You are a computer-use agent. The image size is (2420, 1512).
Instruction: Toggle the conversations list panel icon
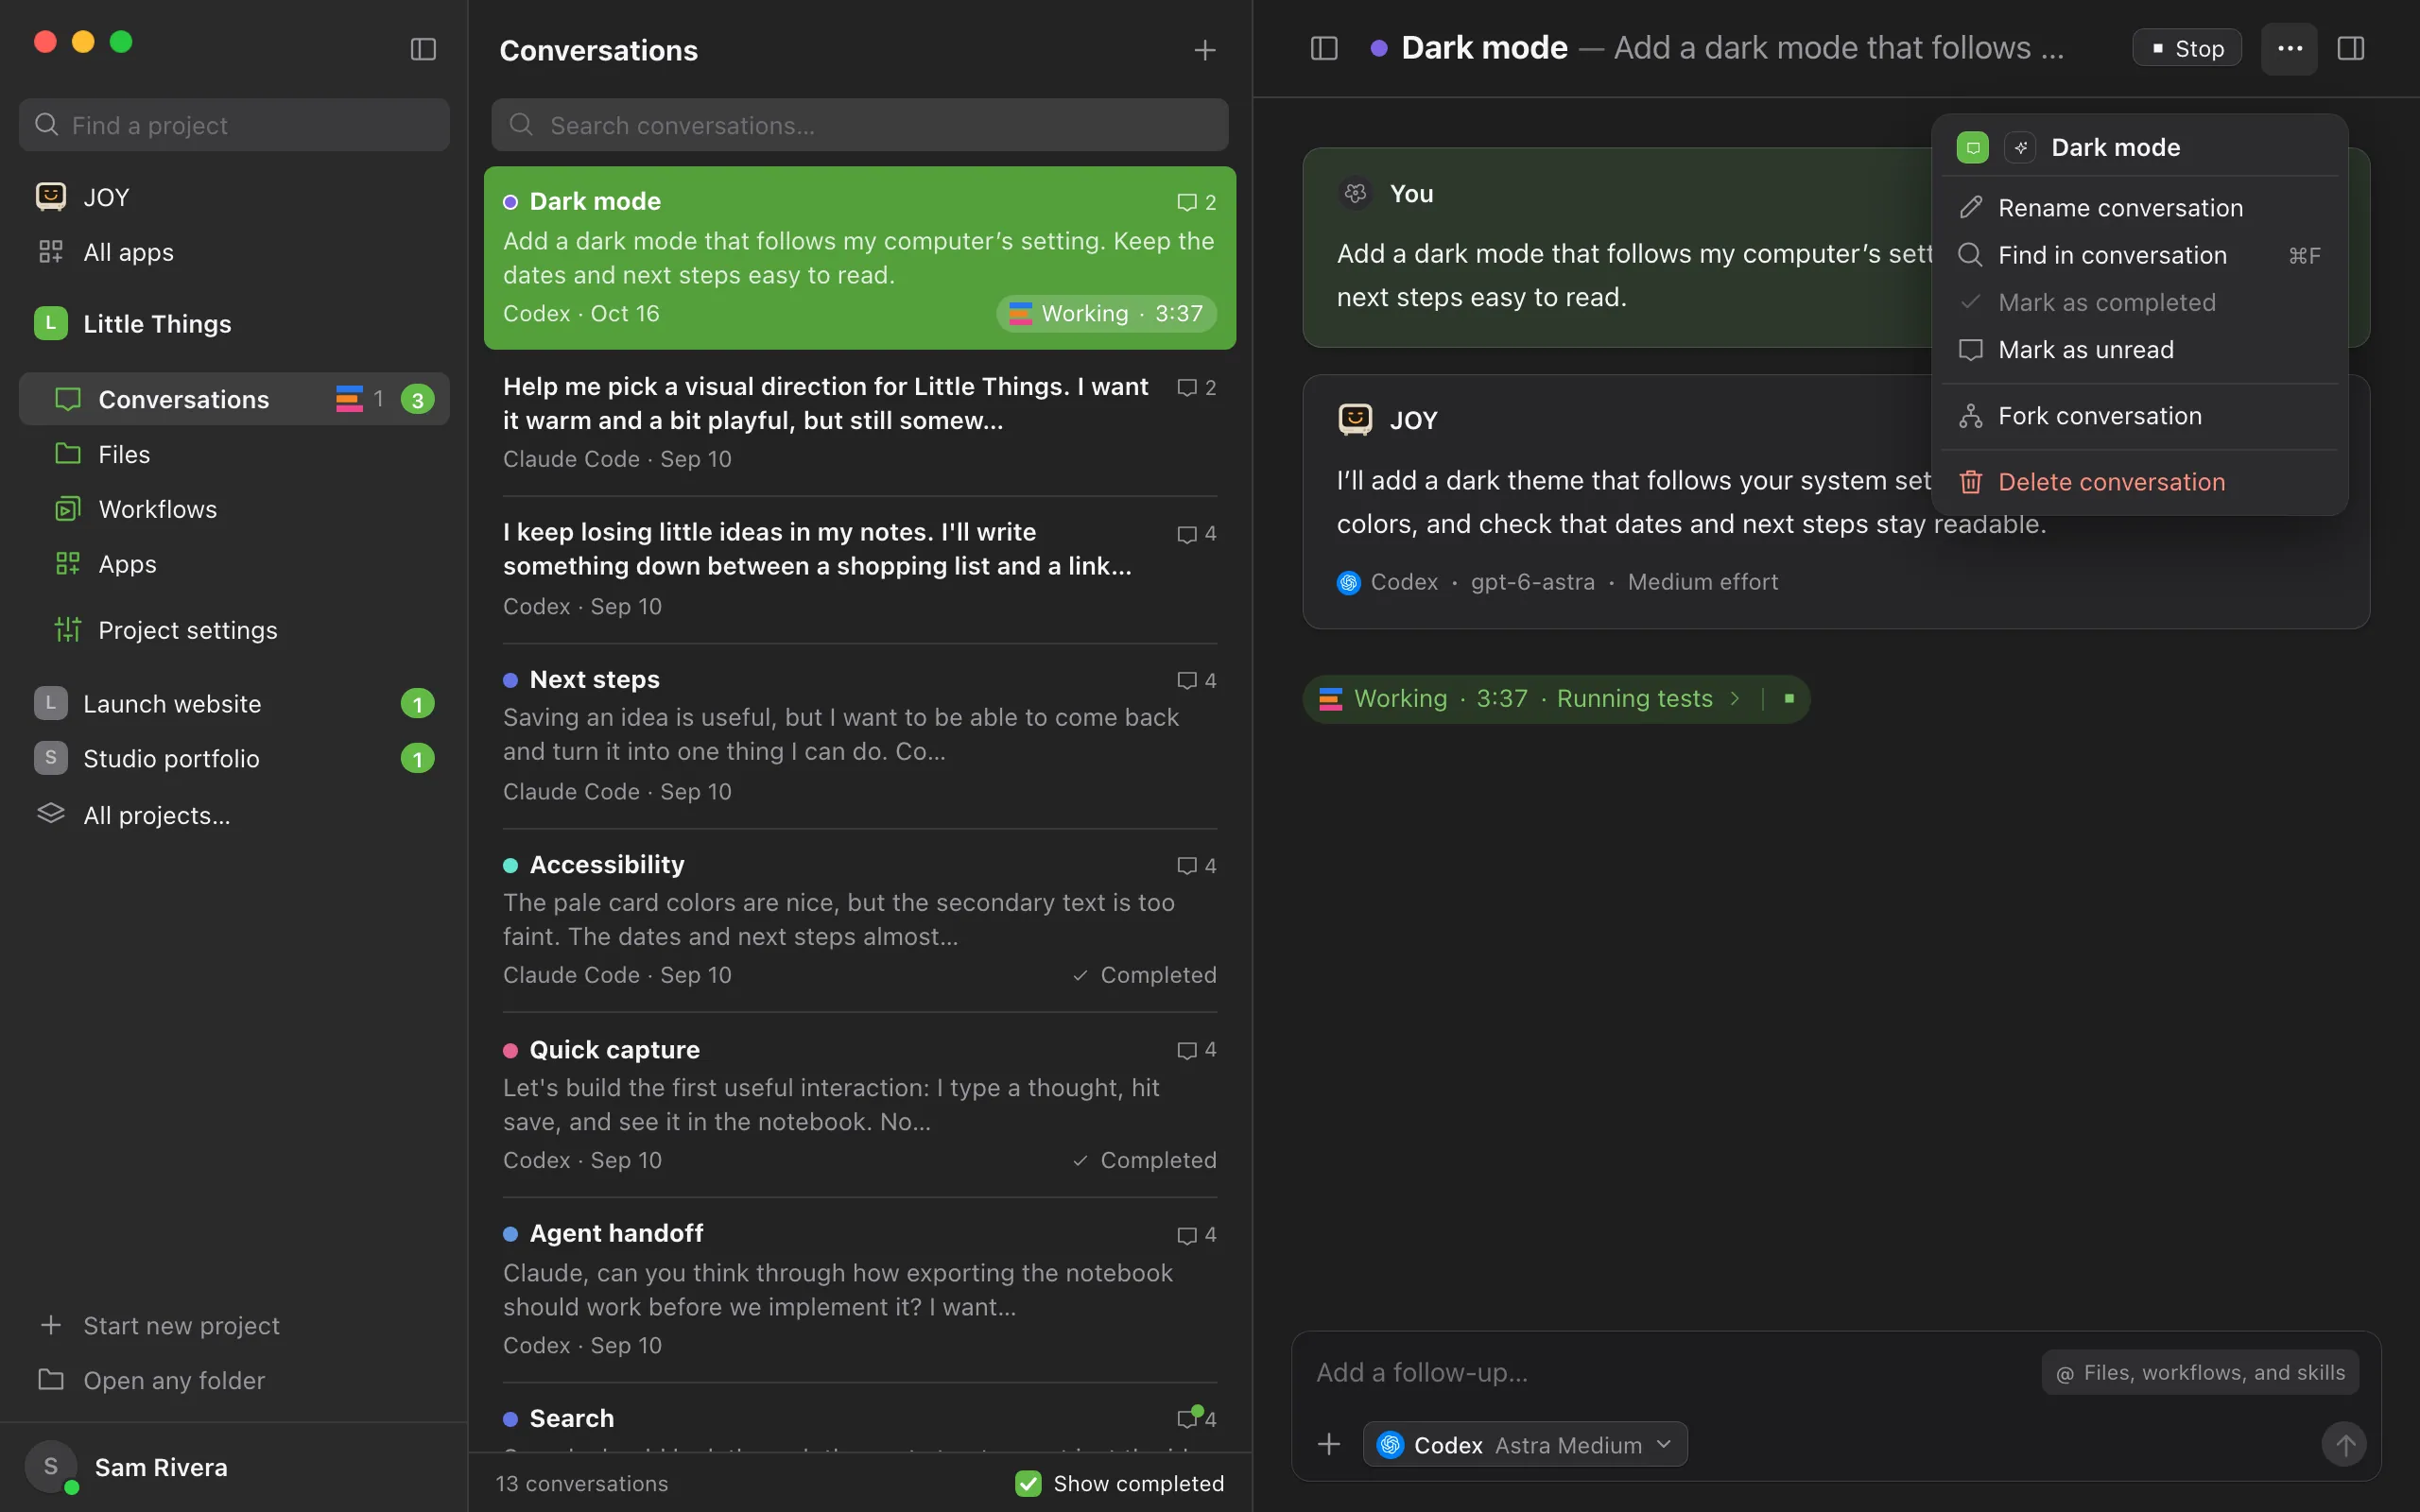[1324, 48]
